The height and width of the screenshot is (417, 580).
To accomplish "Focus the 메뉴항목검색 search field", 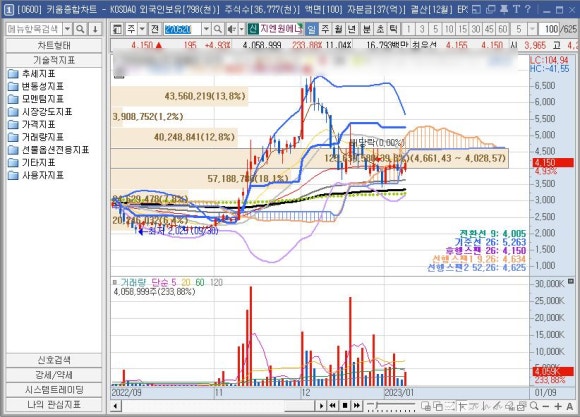I will pyautogui.click(x=34, y=29).
